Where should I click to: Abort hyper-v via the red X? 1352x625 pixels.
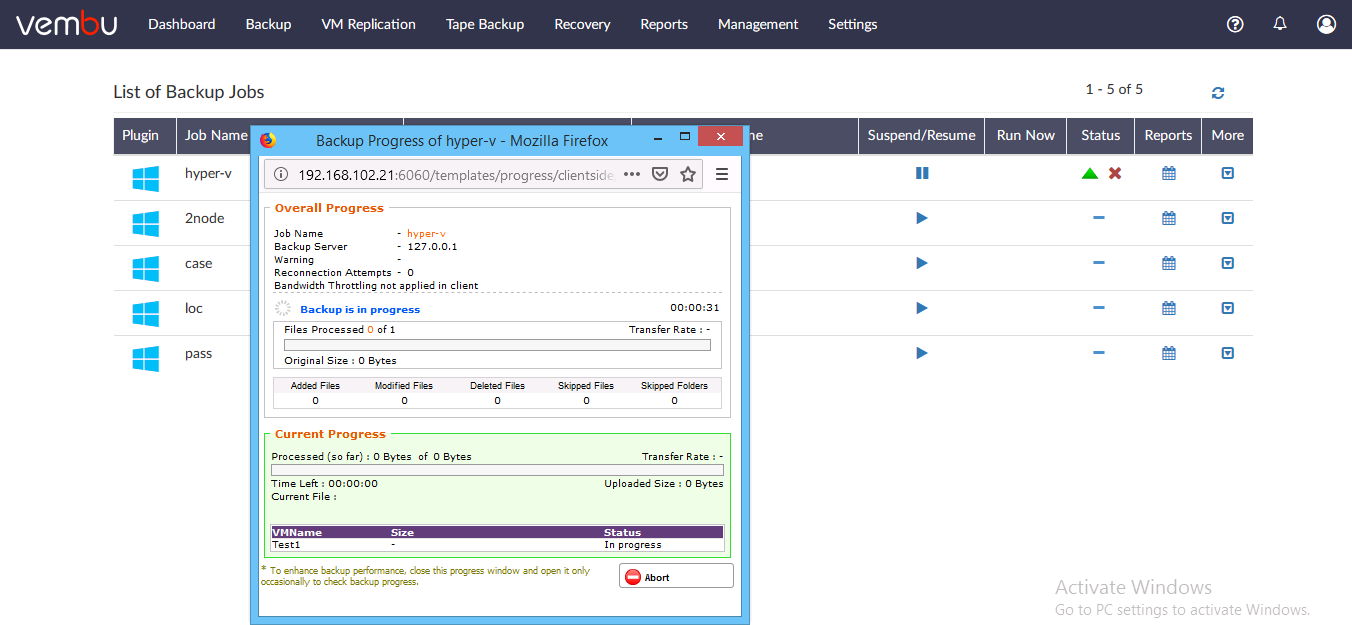pyautogui.click(x=1115, y=173)
